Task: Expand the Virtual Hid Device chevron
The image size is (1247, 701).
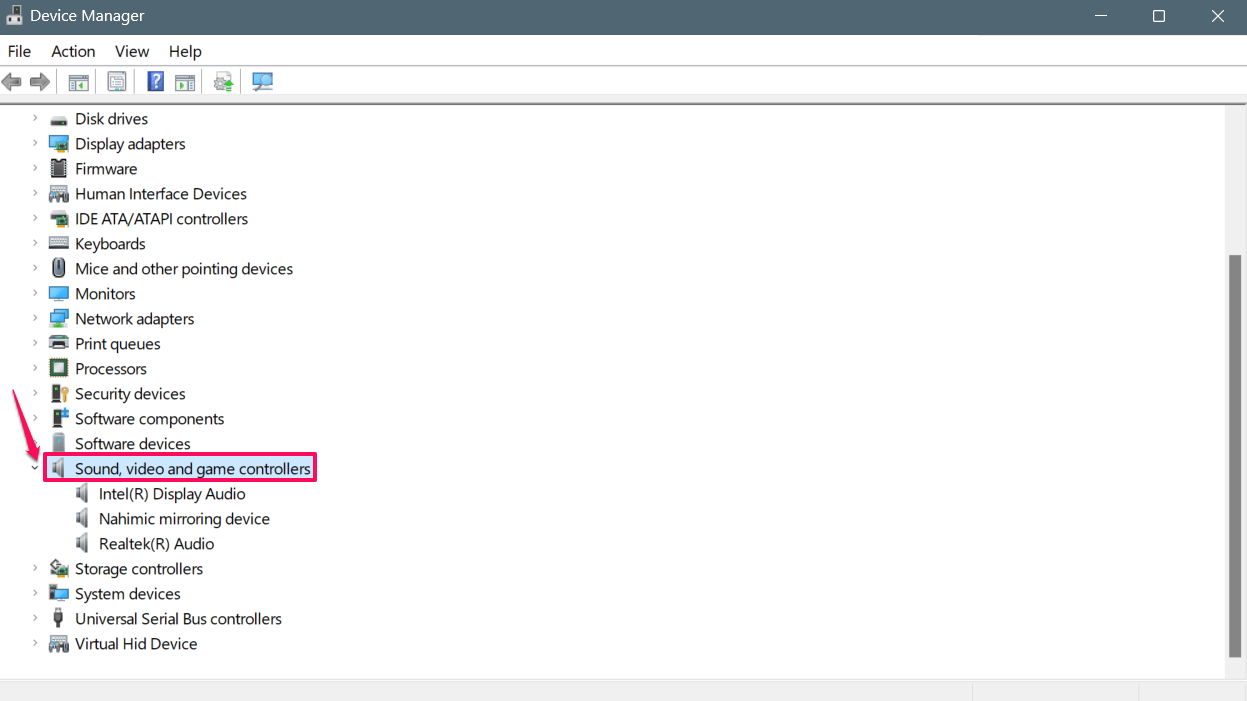Action: pos(35,644)
